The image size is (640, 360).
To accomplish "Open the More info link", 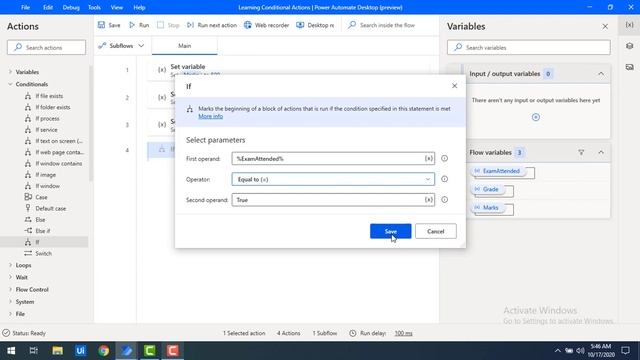I will (x=211, y=116).
